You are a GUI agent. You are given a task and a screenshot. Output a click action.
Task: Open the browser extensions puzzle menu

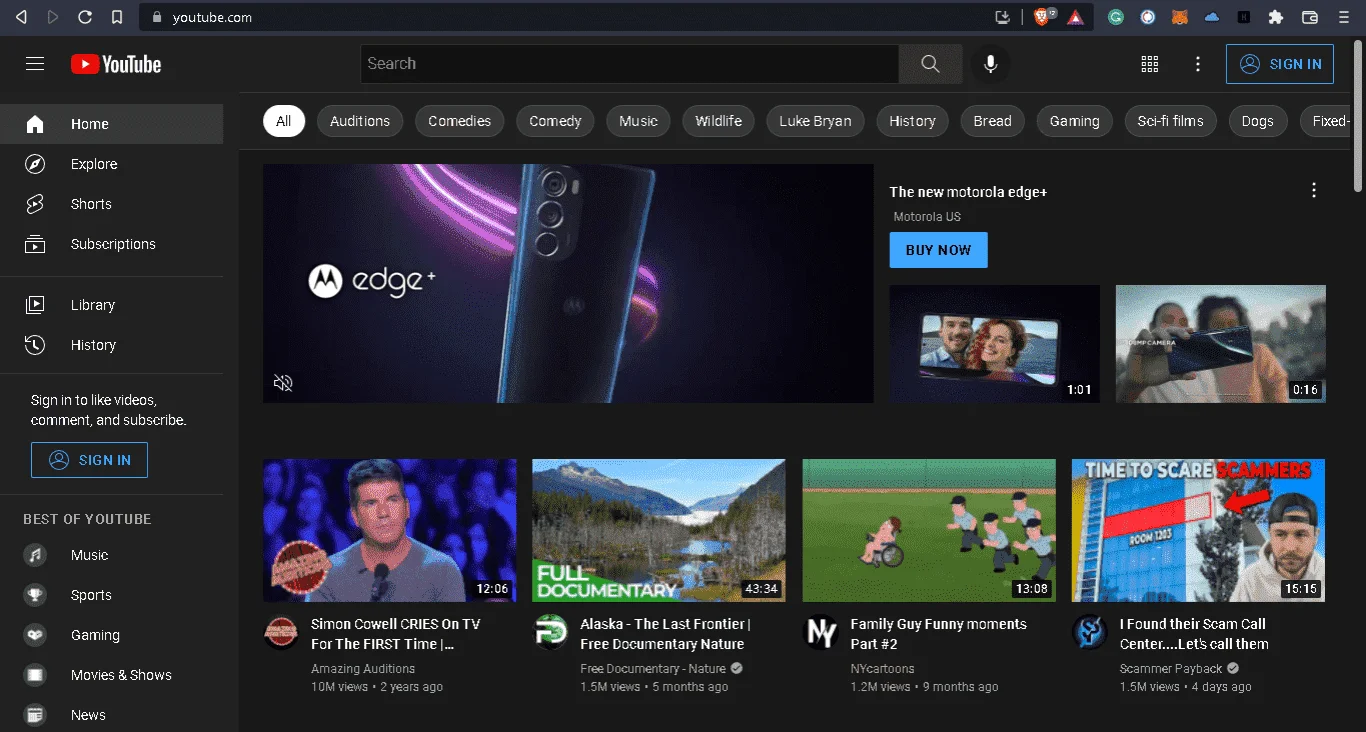coord(1275,17)
